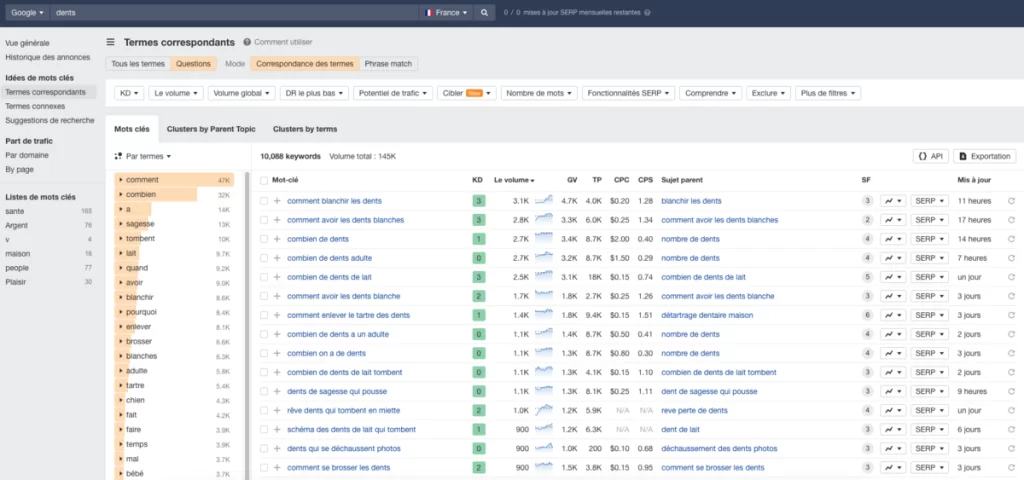
Task: Select the Questions tab
Action: (x=193, y=64)
